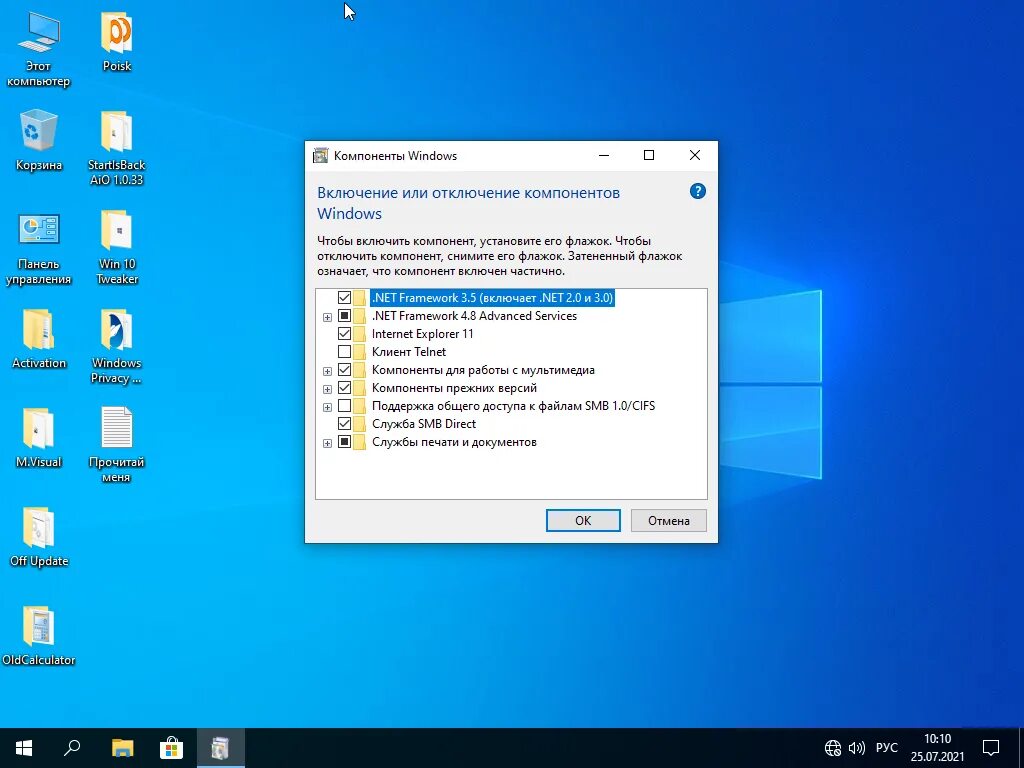
Task: Switch the РУС input language indicator
Action: 886,748
